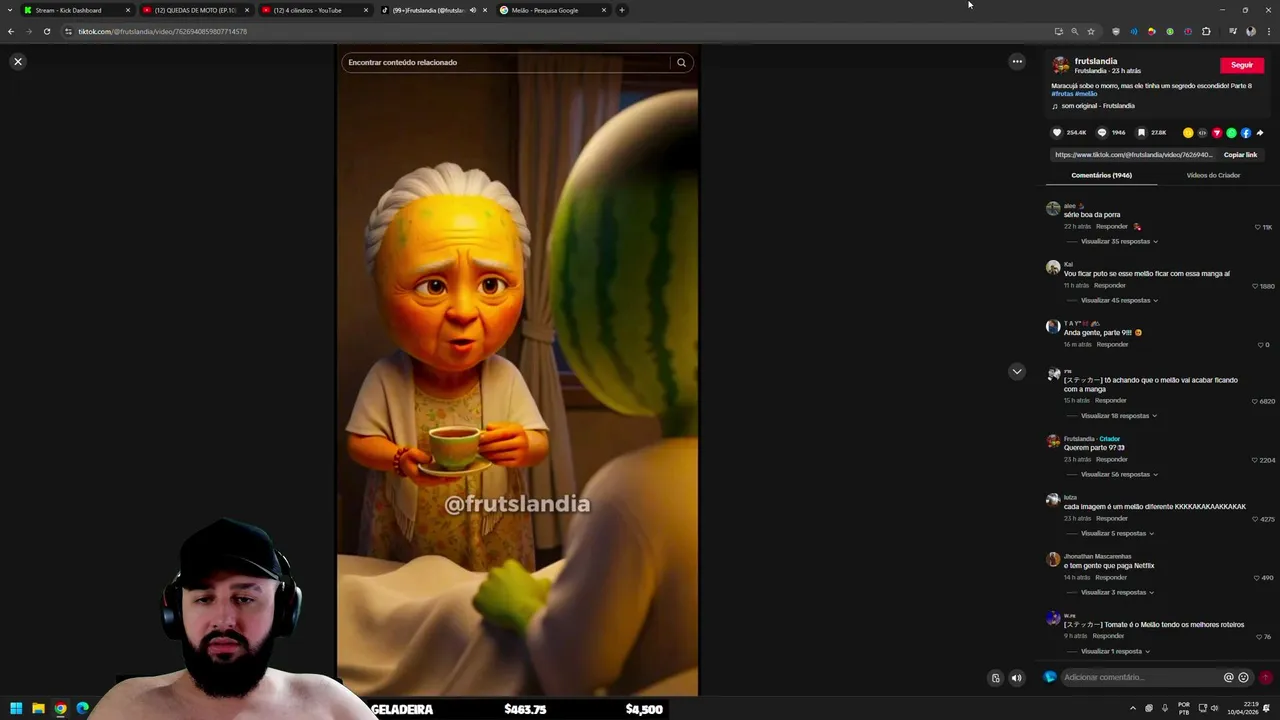Expand 5 replies under luiza's comment
This screenshot has height=720, width=1280.
(1117, 534)
